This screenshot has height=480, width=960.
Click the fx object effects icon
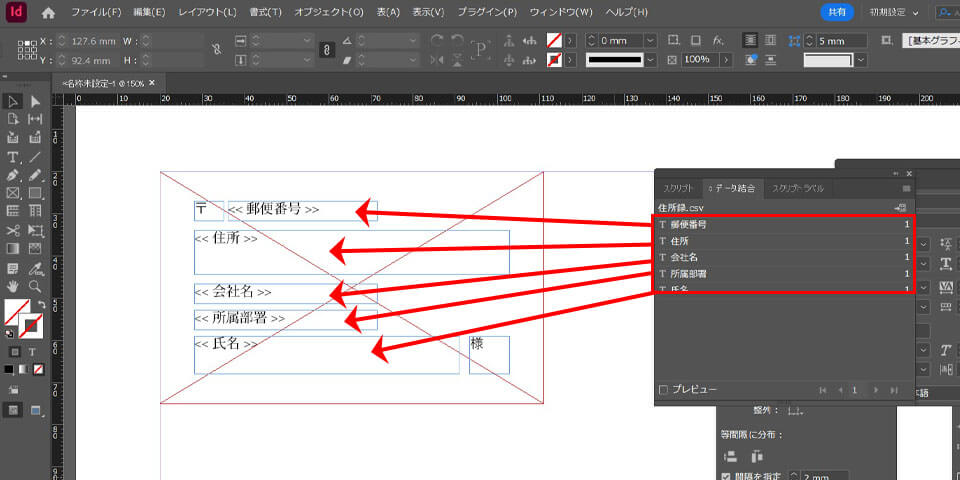click(x=718, y=40)
